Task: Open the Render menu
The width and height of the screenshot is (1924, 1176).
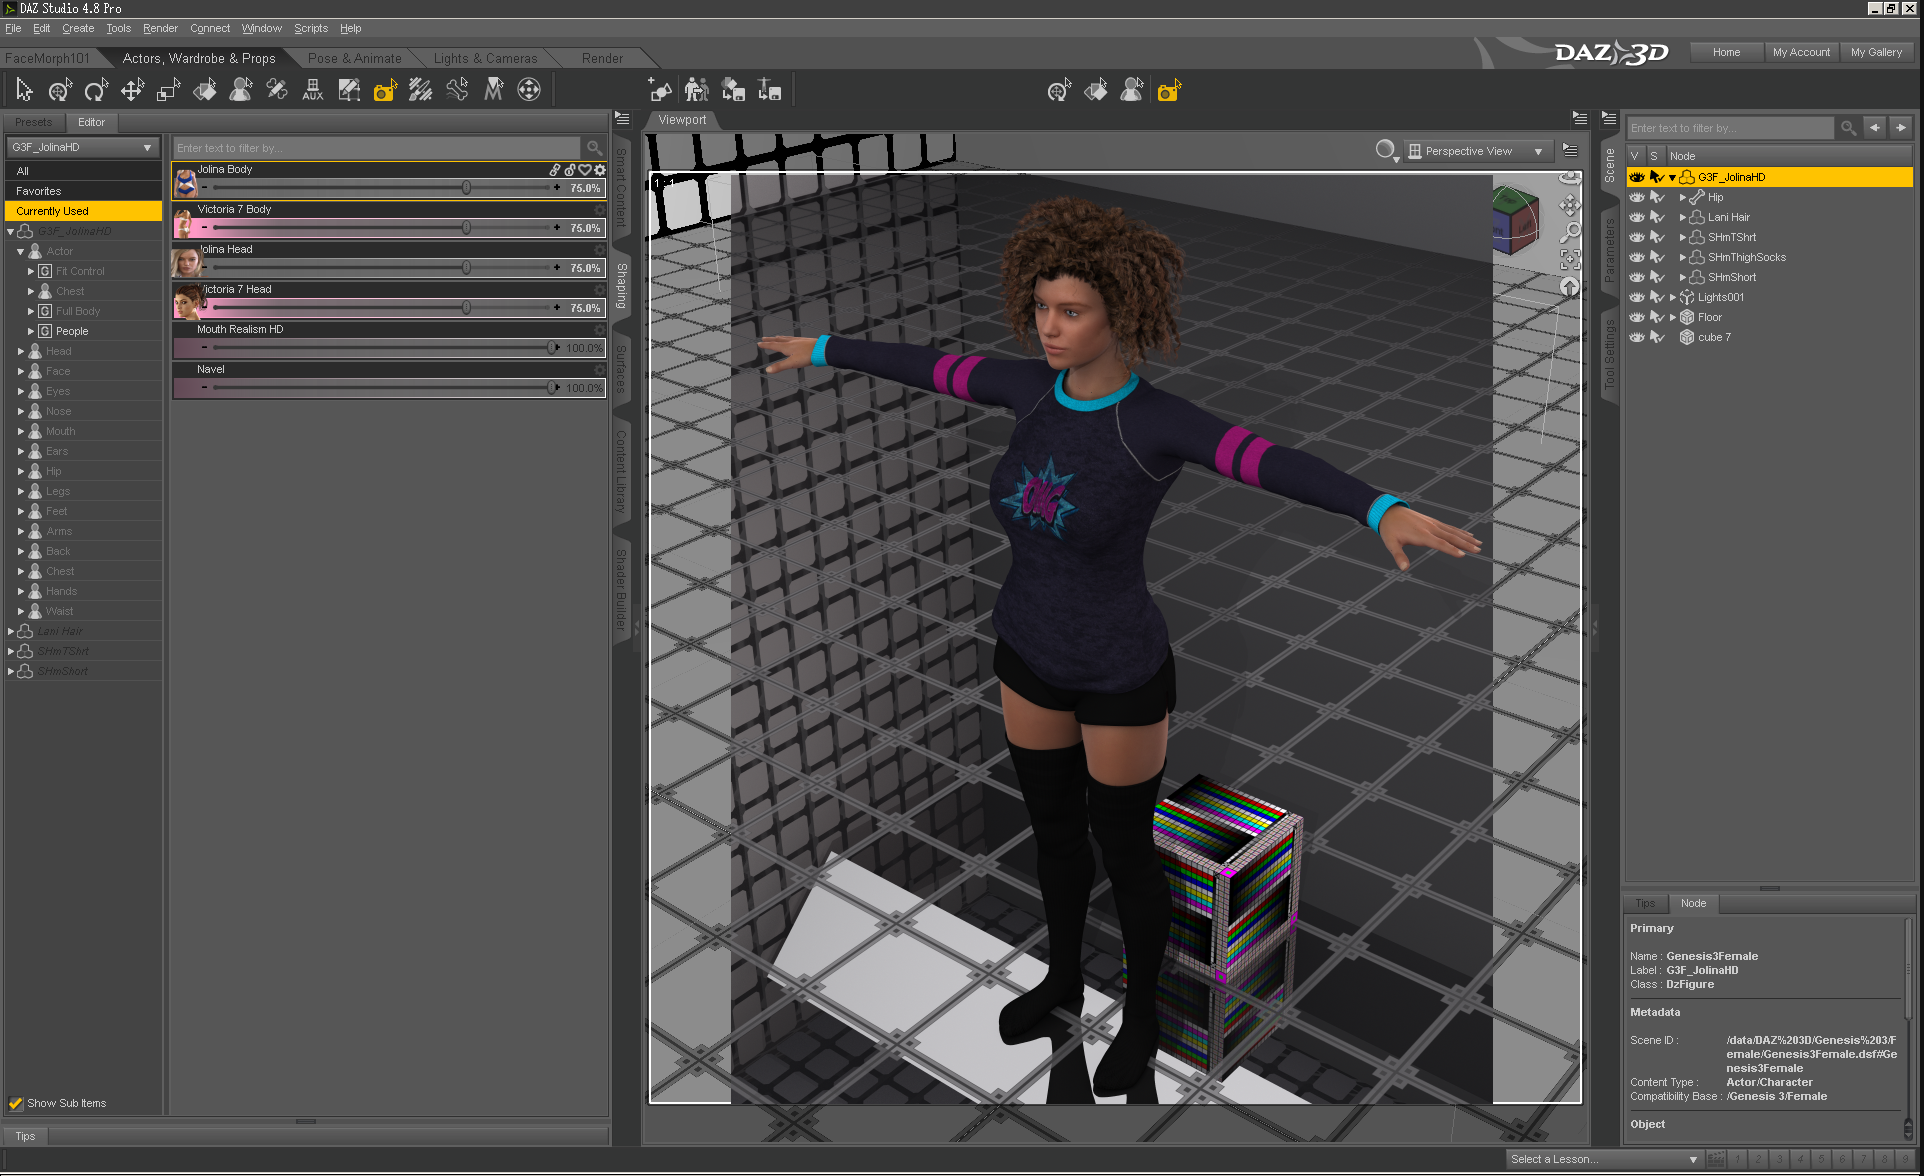Action: pos(160,28)
